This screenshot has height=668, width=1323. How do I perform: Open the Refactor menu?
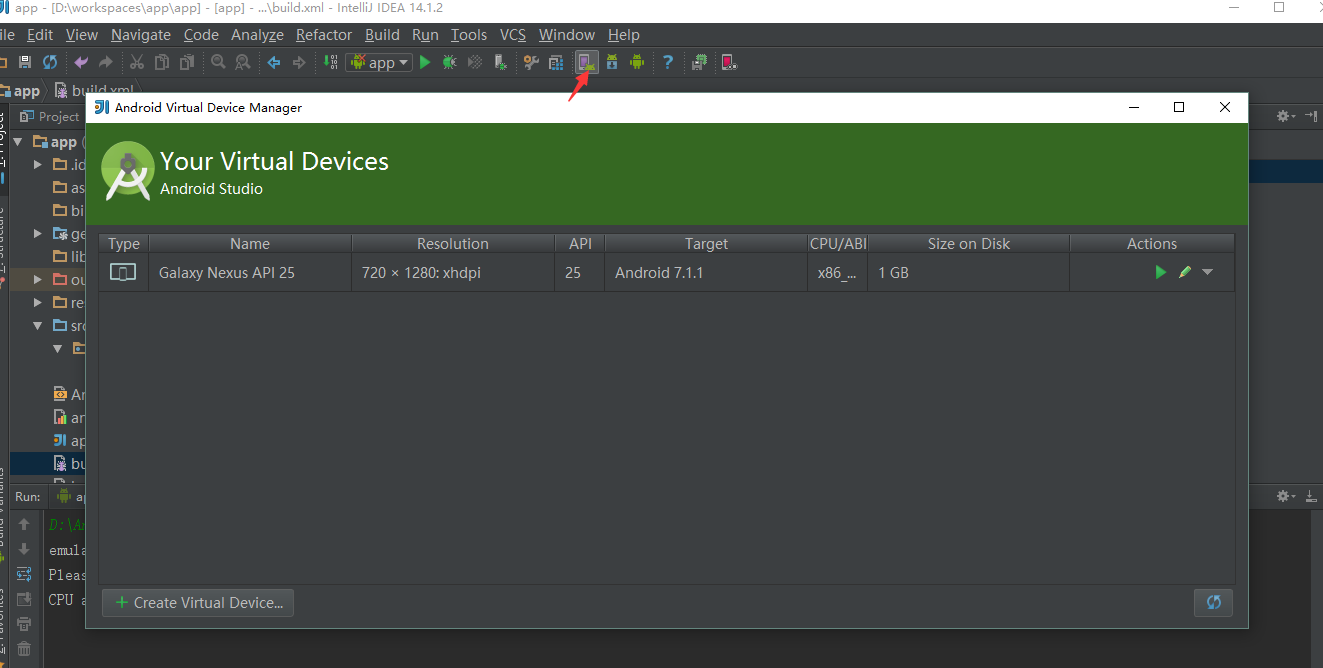(324, 34)
